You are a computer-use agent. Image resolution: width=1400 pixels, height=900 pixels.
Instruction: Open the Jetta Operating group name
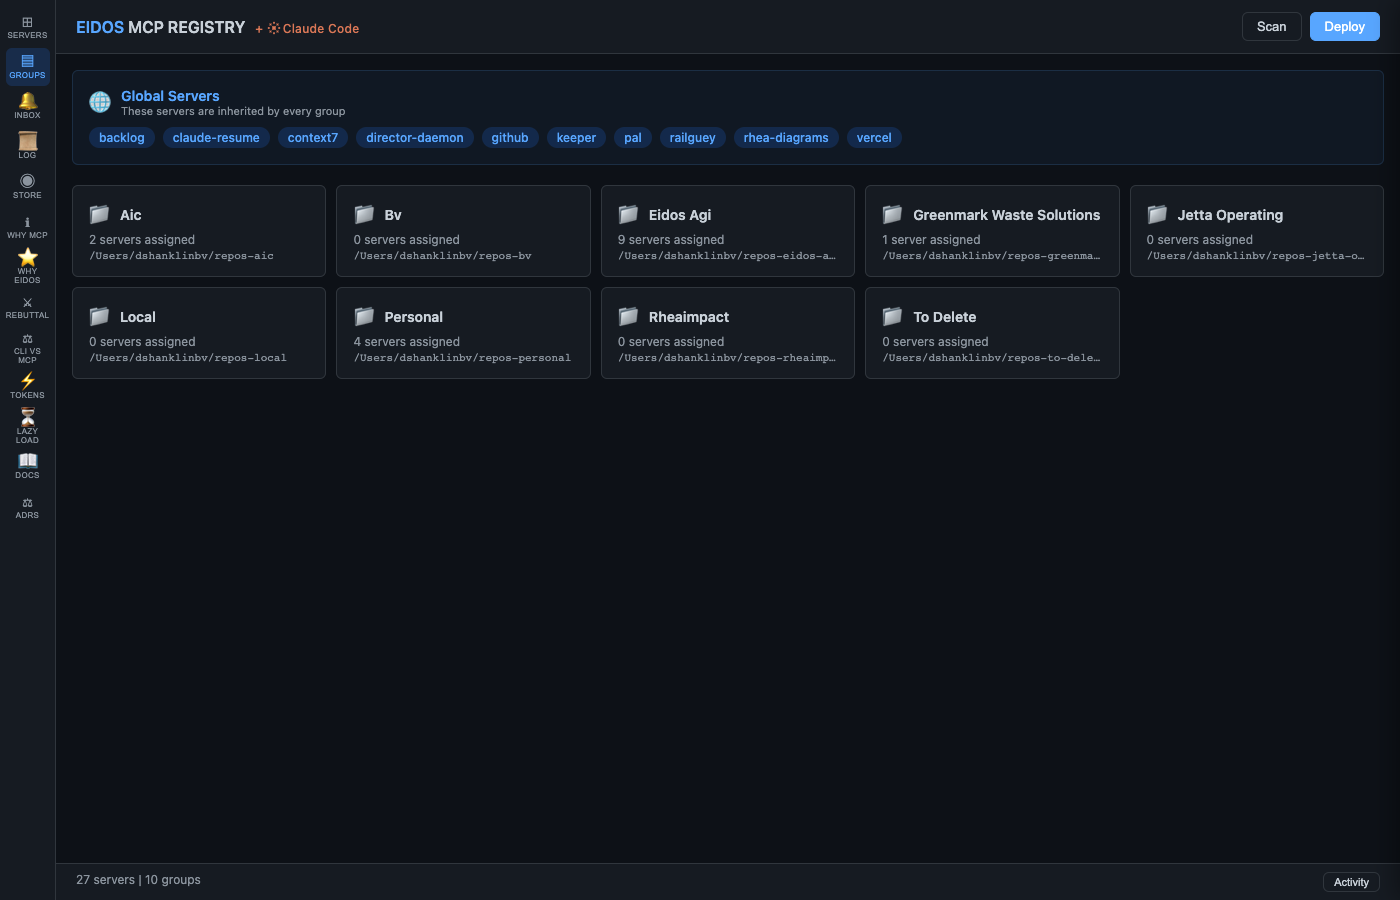tap(1230, 215)
